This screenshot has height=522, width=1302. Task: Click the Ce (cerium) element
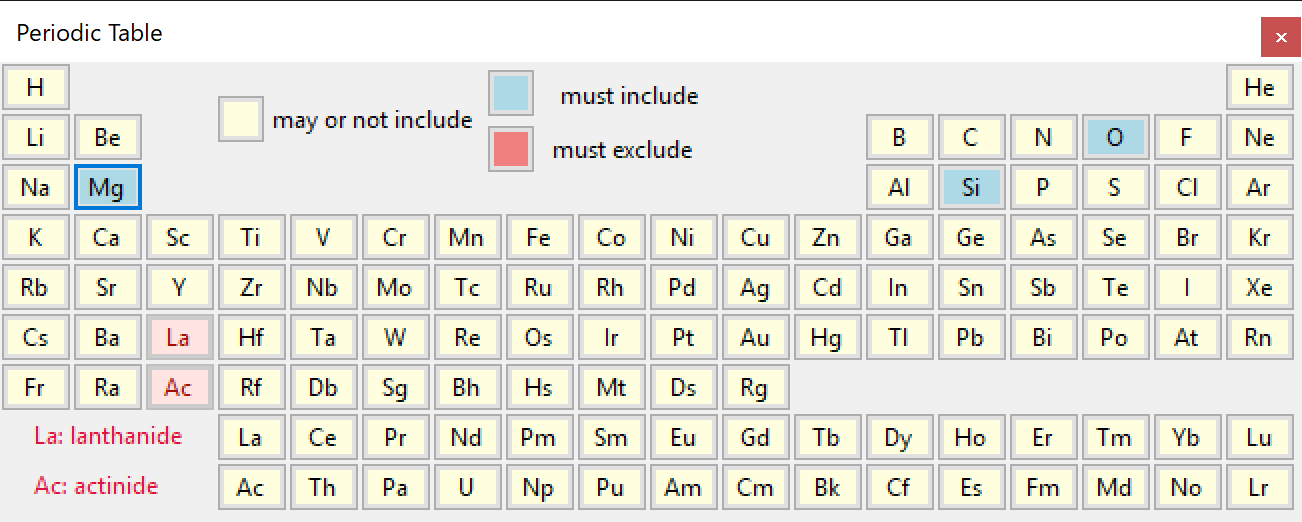[323, 437]
